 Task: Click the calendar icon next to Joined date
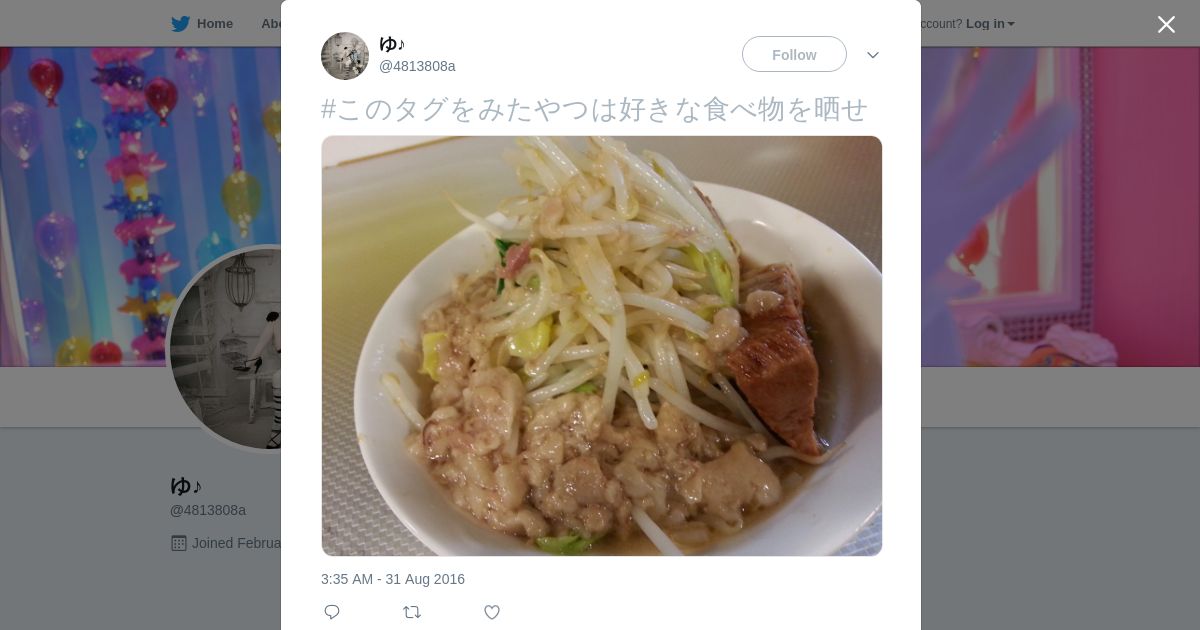(179, 543)
